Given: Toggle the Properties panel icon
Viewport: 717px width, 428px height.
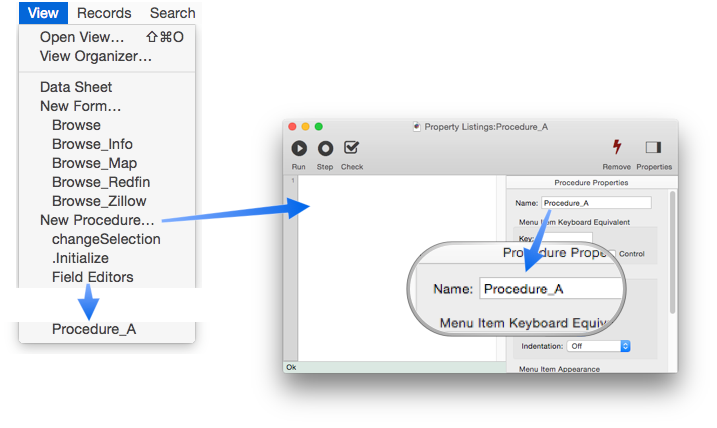Looking at the screenshot, I should [653, 147].
